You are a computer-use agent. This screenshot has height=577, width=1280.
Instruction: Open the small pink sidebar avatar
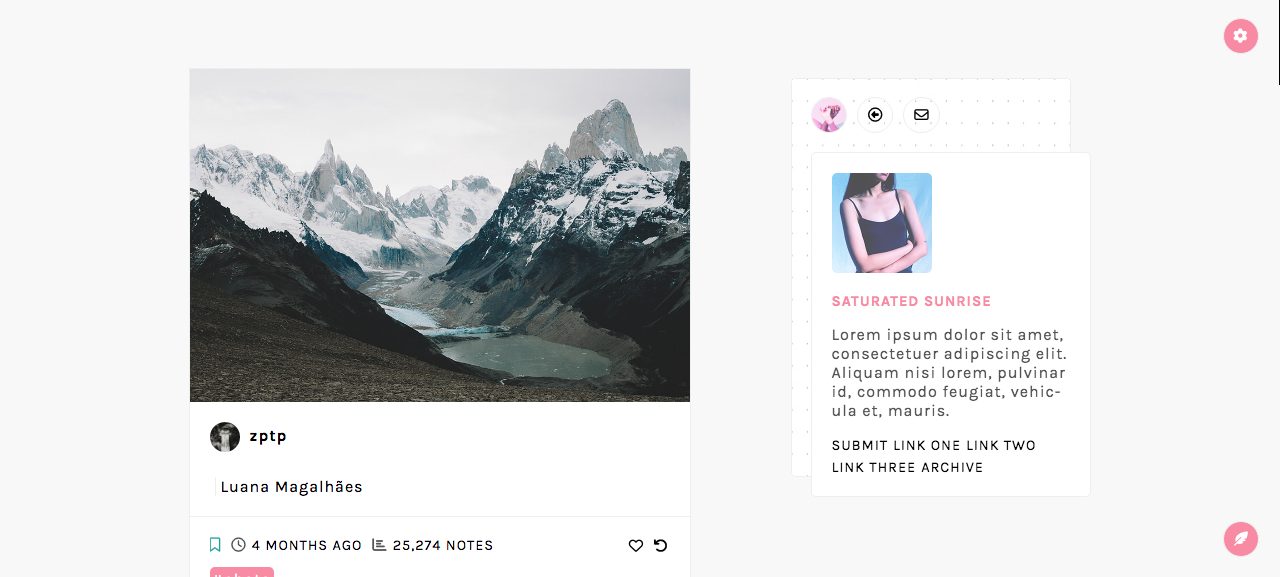tap(829, 115)
